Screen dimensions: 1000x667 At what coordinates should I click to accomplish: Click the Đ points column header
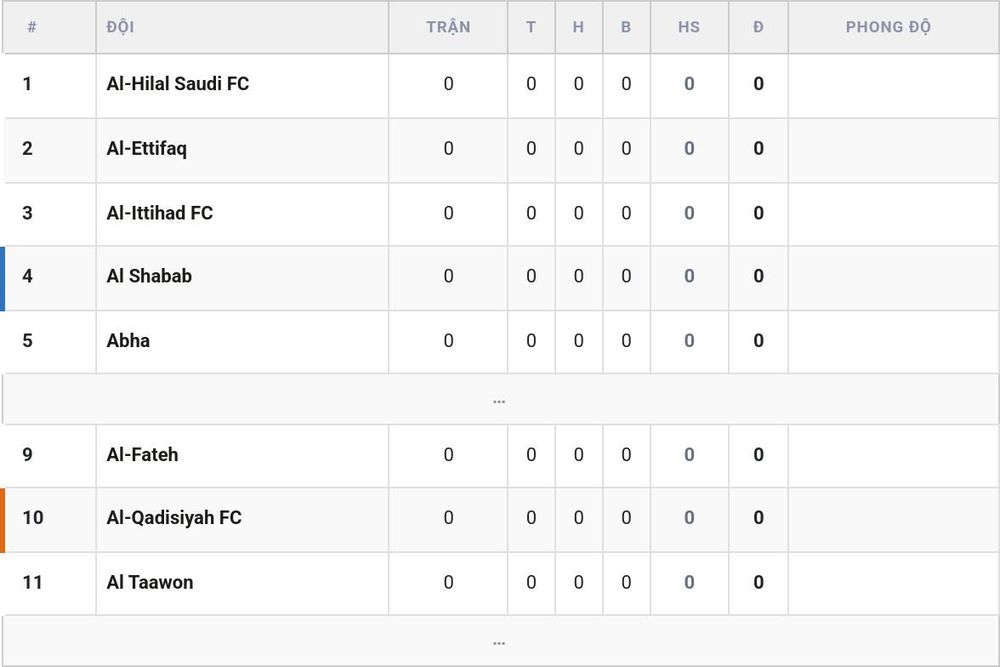click(x=758, y=27)
